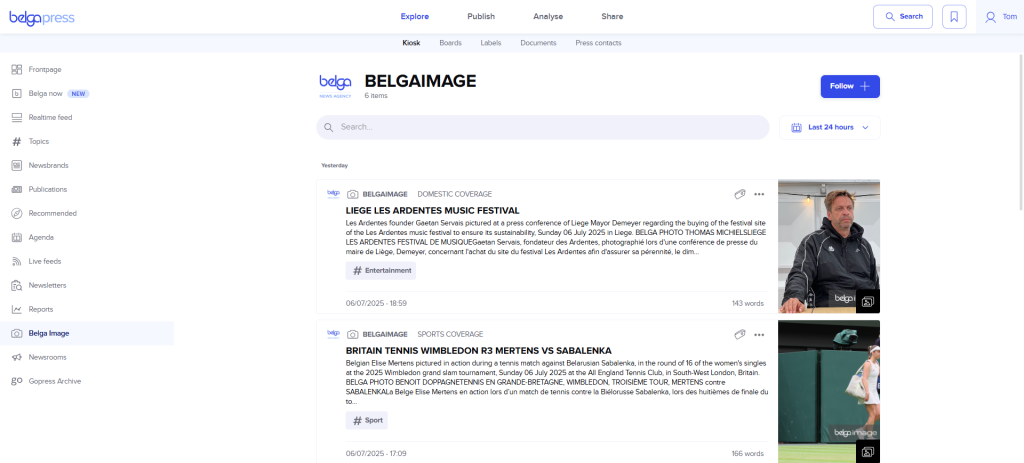Switch to the Publish tab
This screenshot has height=463, width=1024.
pos(481,16)
